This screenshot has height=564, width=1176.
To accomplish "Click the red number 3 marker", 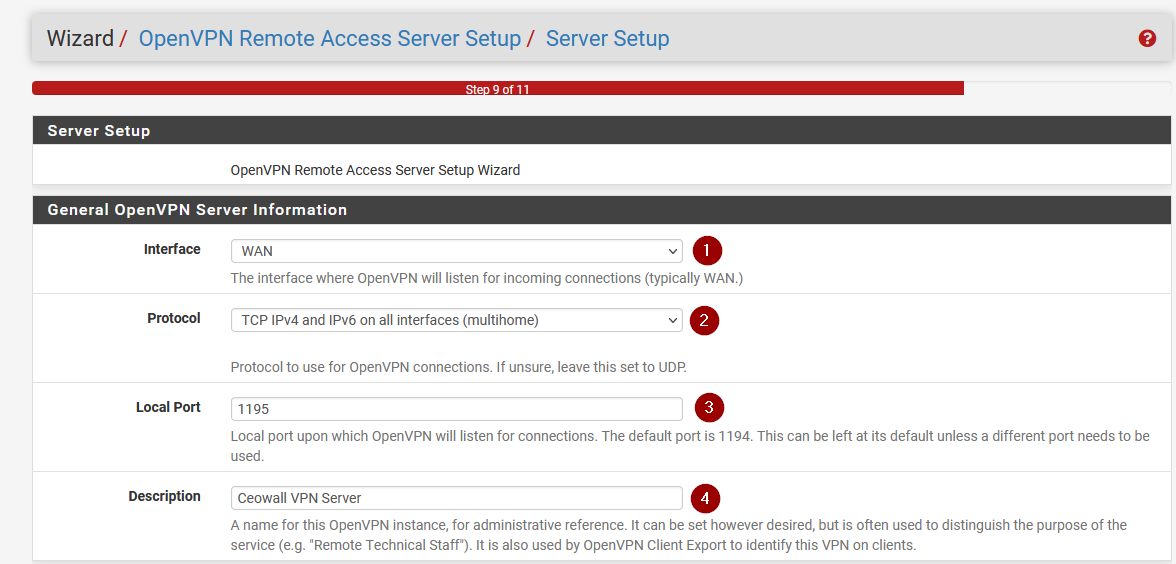I will point(708,408).
